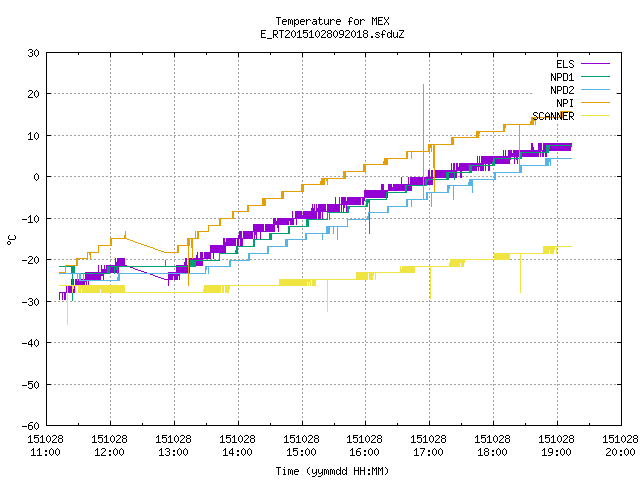
Task: Click the y-axis label 0
Action: 37,177
